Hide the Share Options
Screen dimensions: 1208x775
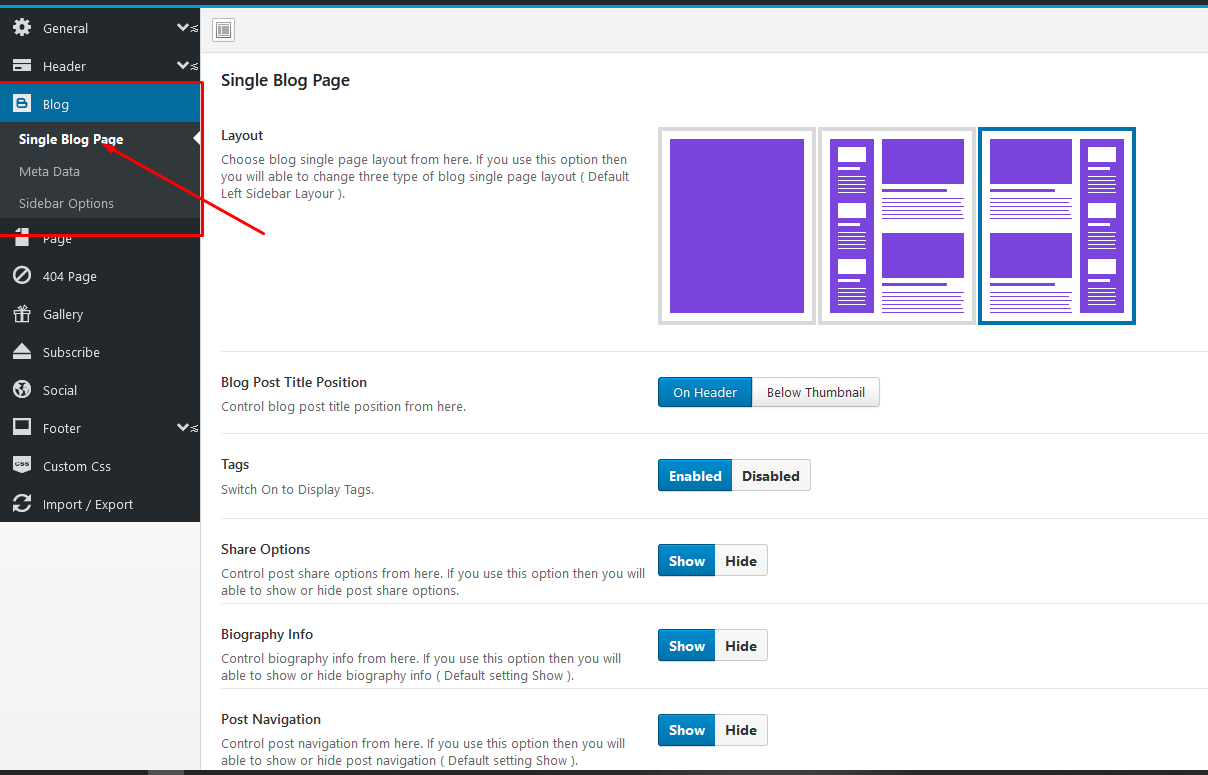741,561
